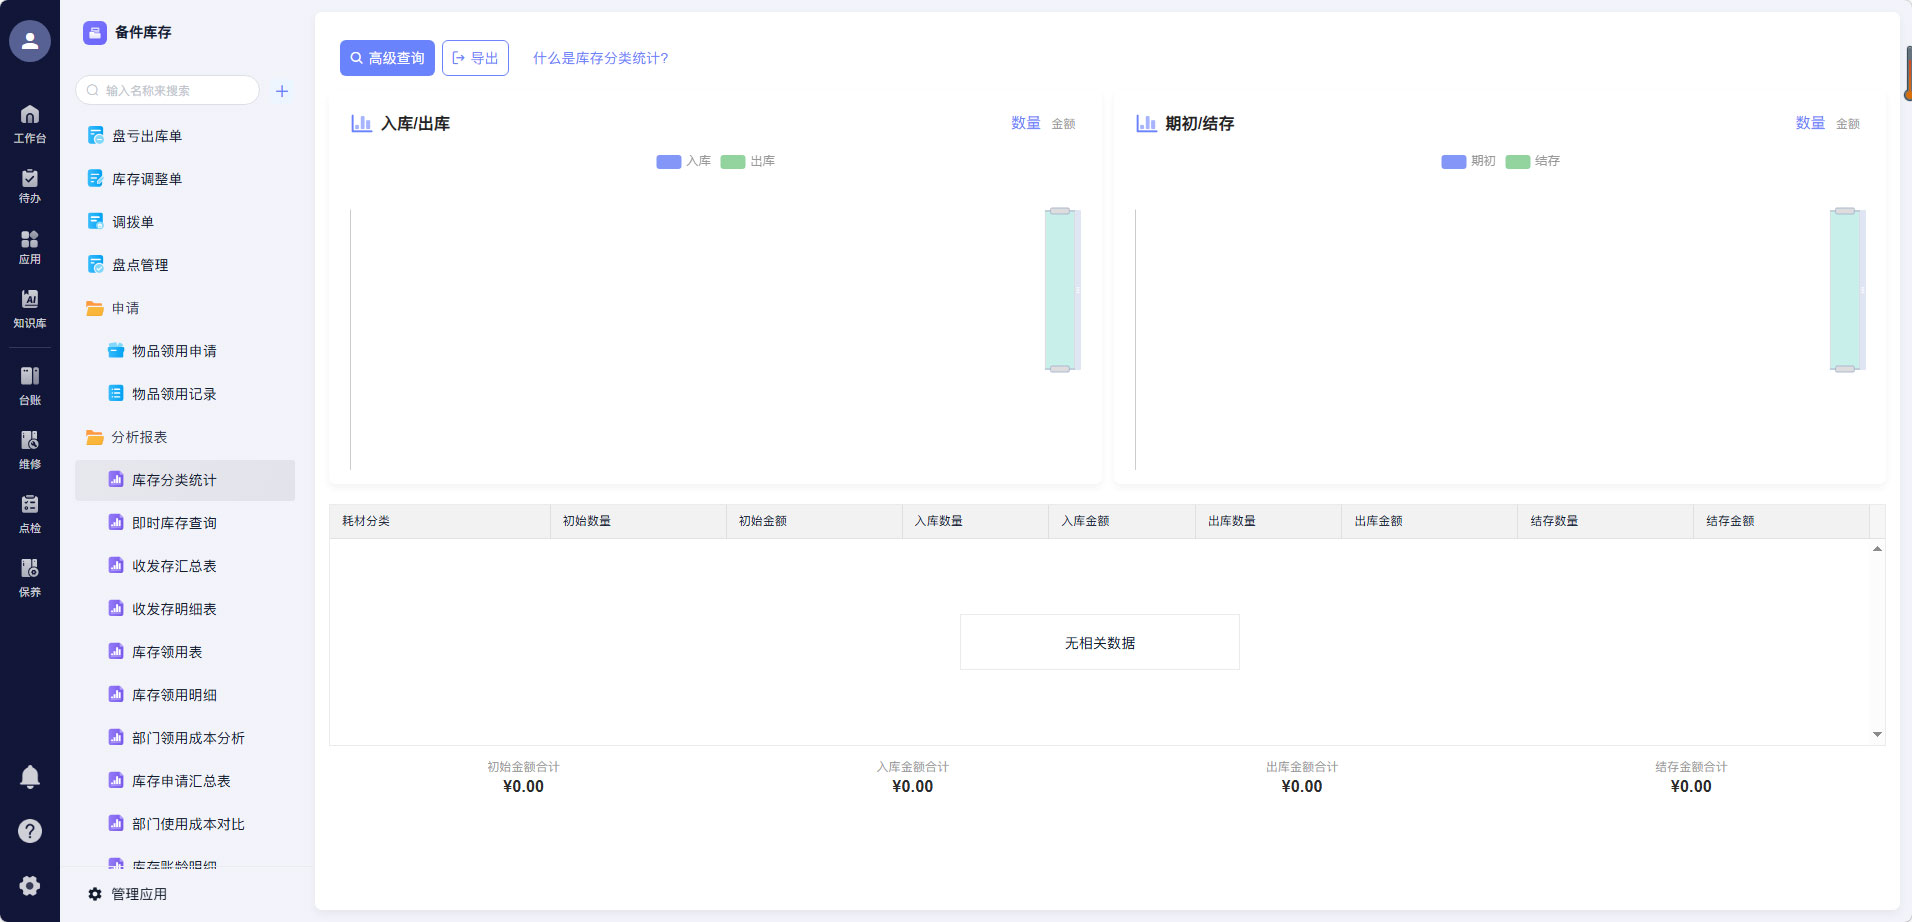
Task: Click the notification bell icon
Action: pos(30,777)
